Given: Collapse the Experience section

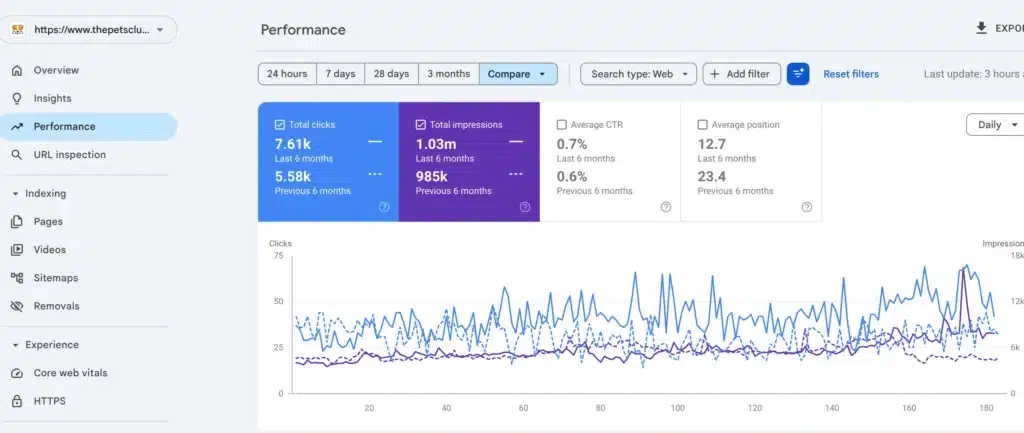Looking at the screenshot, I should tap(15, 345).
